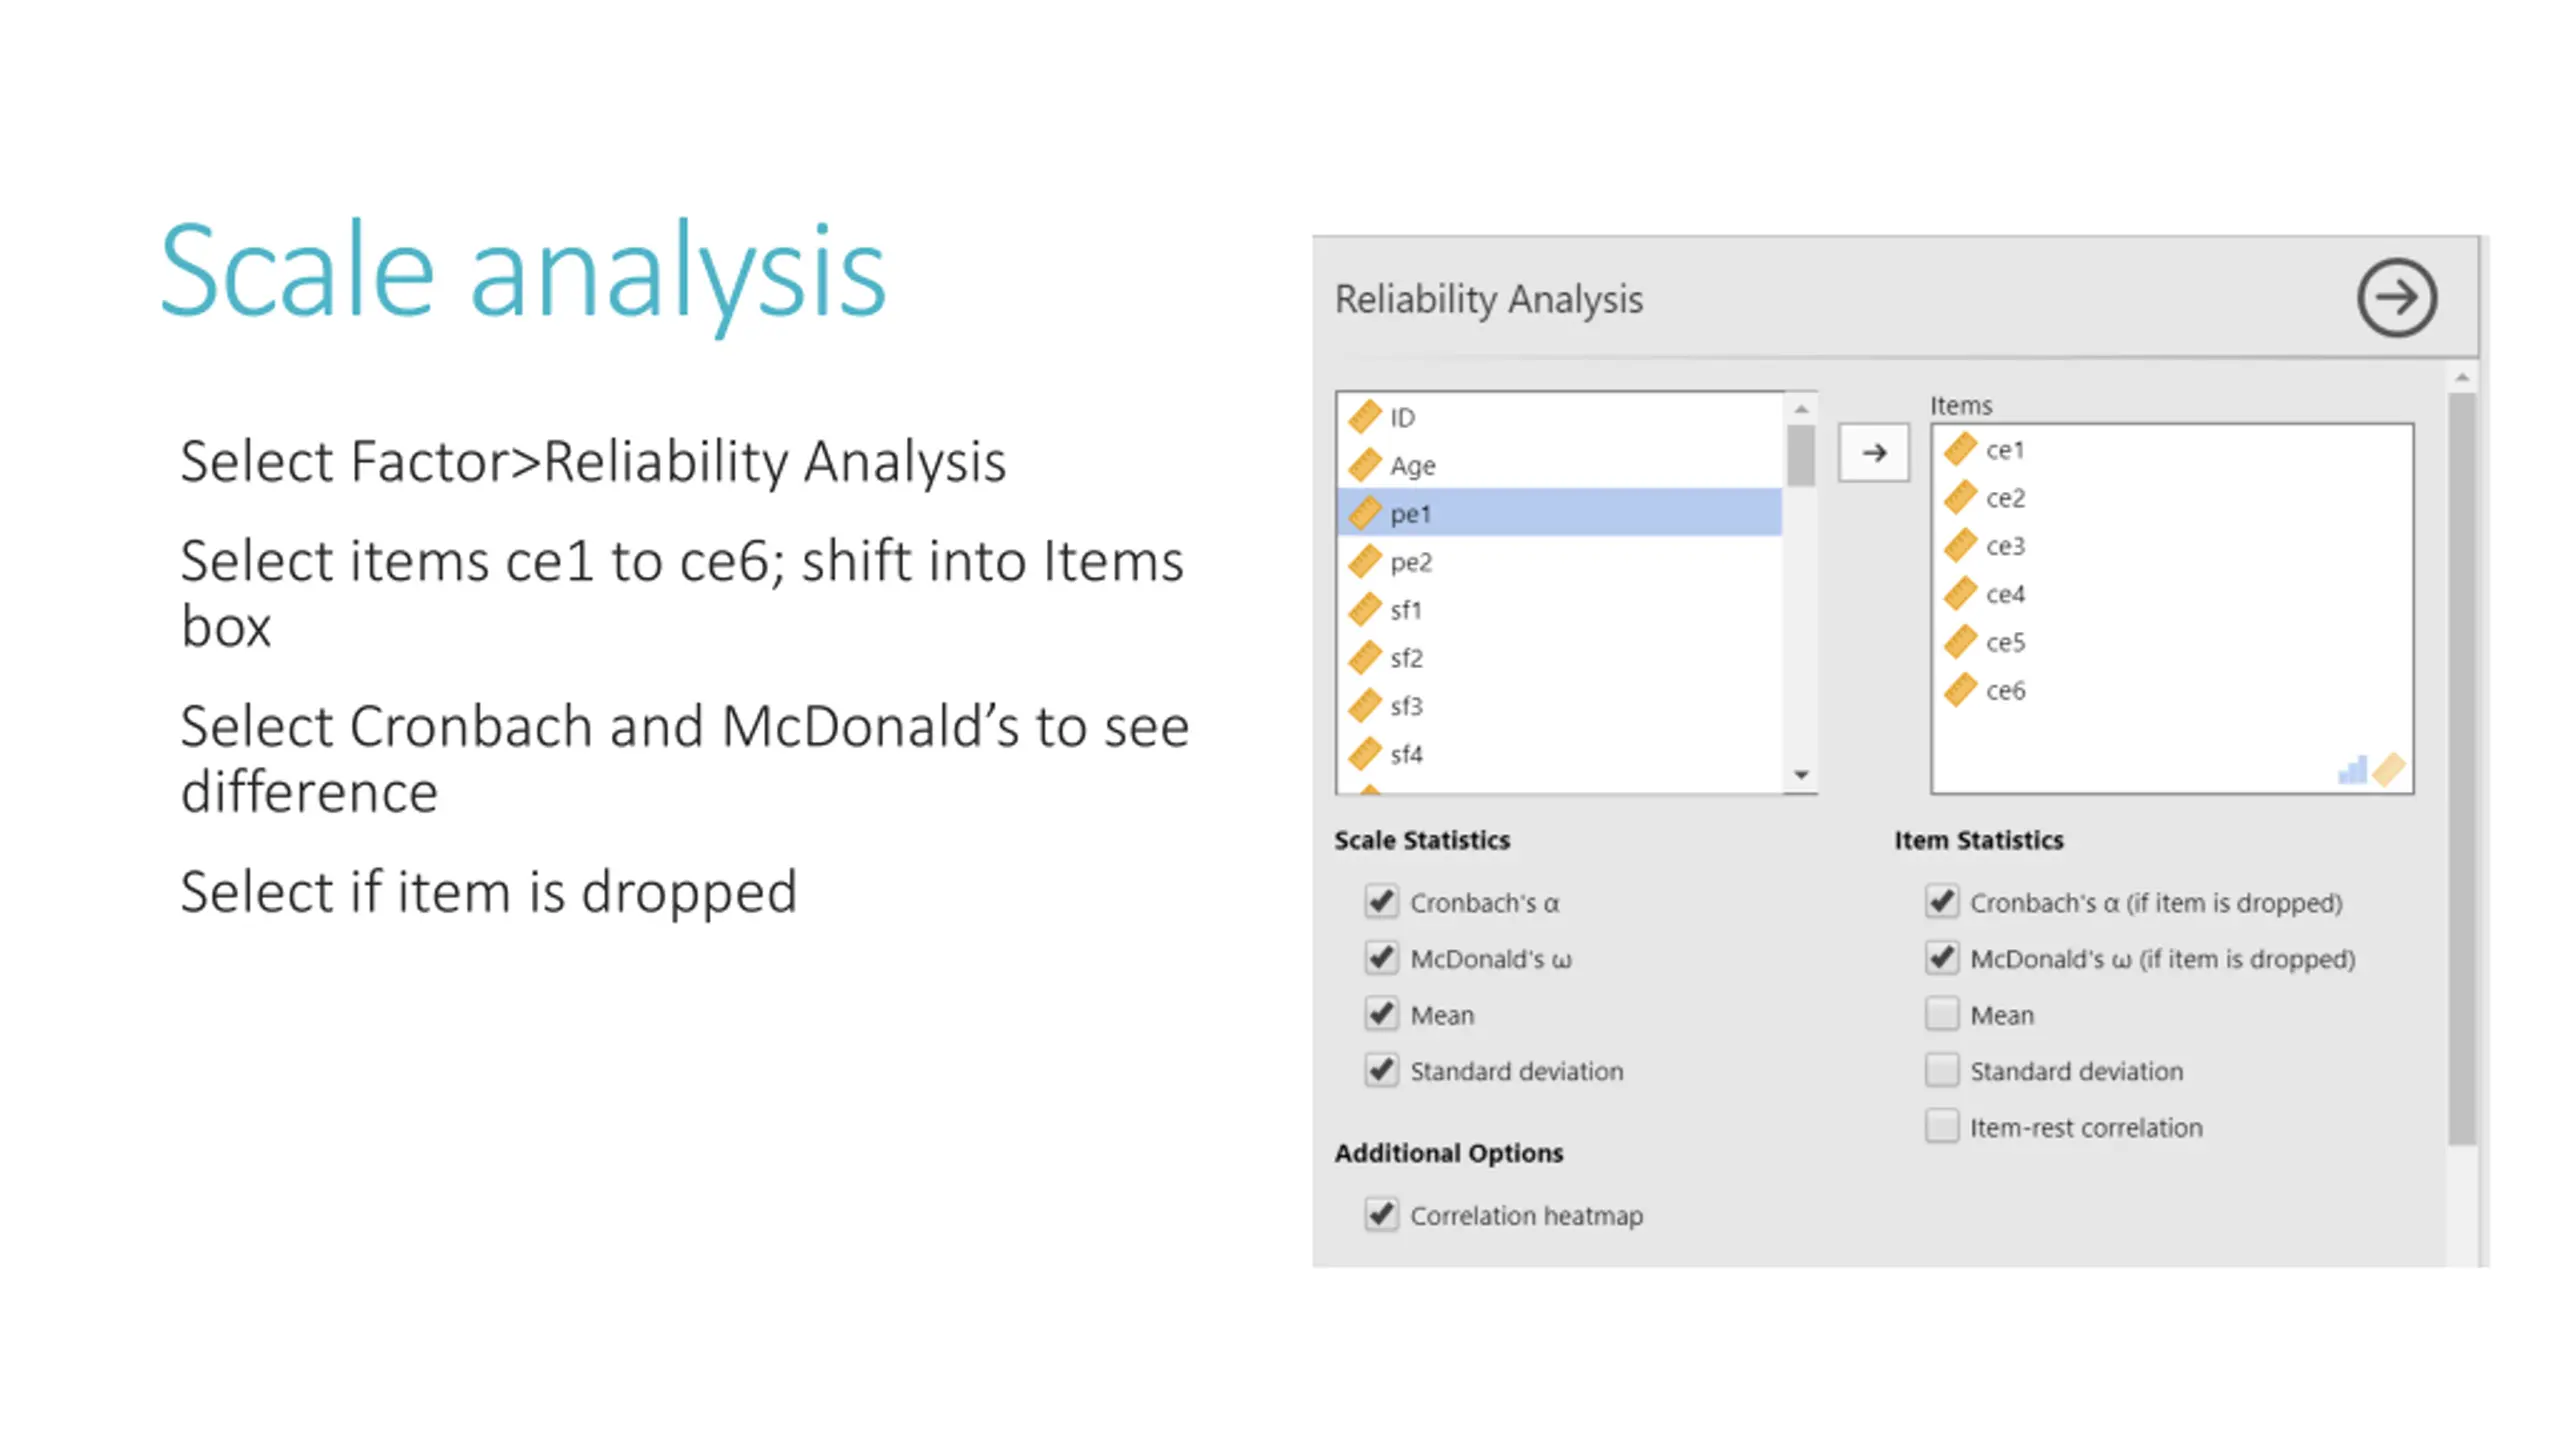This screenshot has height=1440, width=2560.
Task: Click ruler icon next to ID variable
Action: 1365,417
